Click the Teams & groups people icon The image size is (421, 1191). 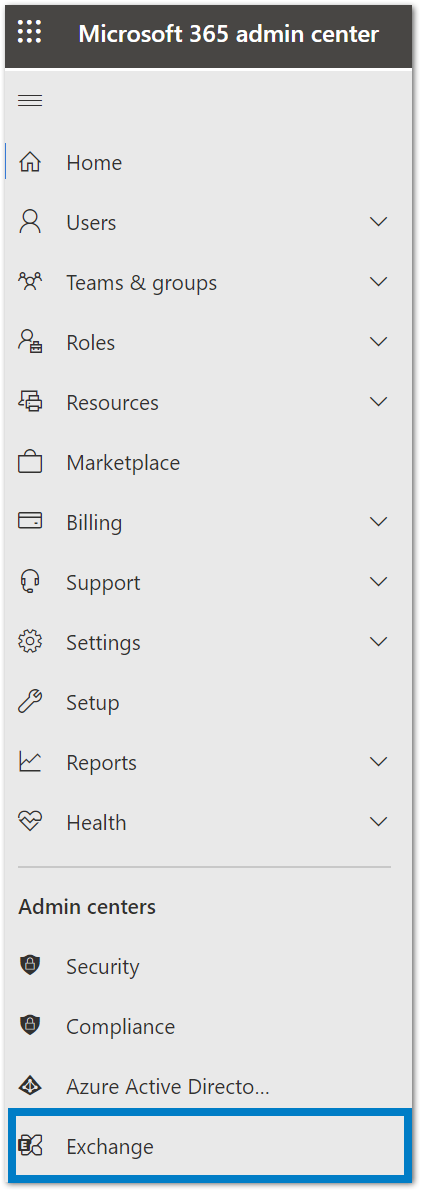(x=30, y=283)
